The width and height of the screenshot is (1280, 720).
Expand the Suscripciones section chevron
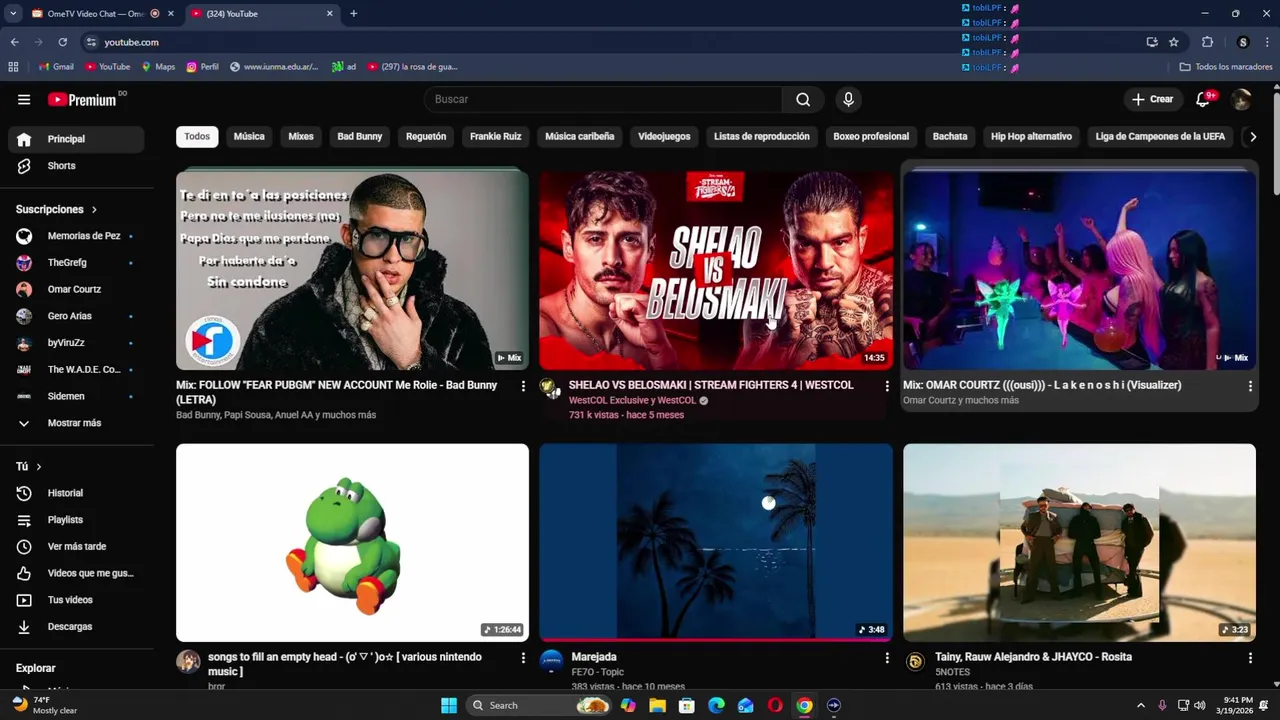click(x=95, y=210)
